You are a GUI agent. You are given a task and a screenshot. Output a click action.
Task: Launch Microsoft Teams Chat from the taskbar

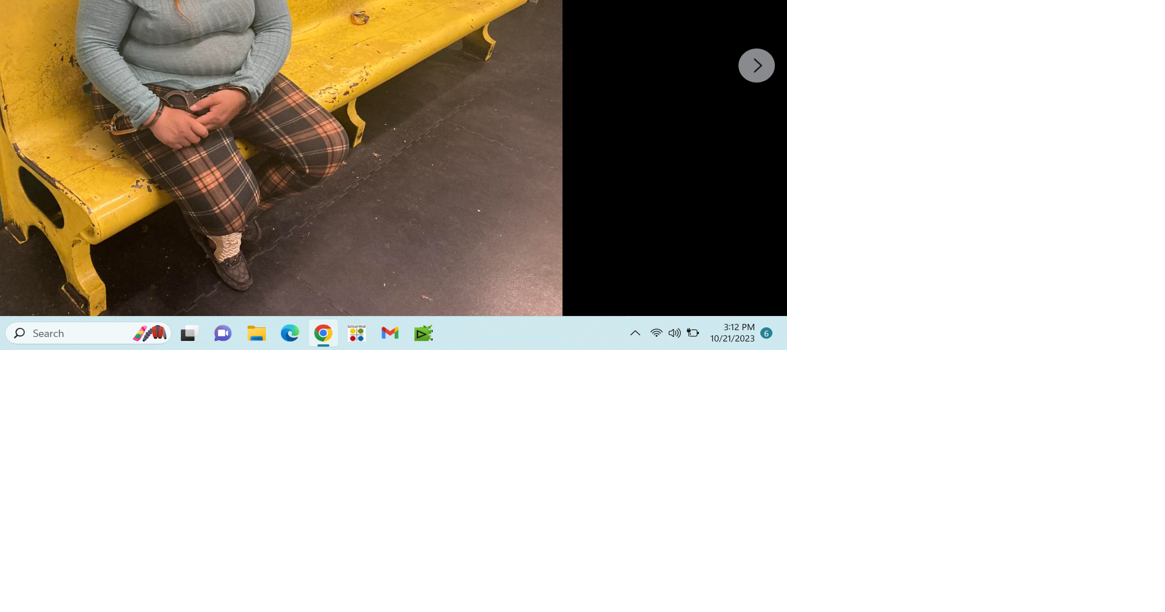tap(222, 334)
